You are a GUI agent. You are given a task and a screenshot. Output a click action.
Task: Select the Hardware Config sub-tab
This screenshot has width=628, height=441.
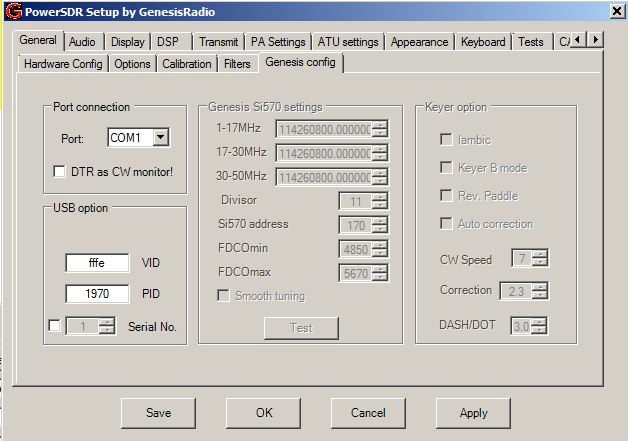coord(63,64)
